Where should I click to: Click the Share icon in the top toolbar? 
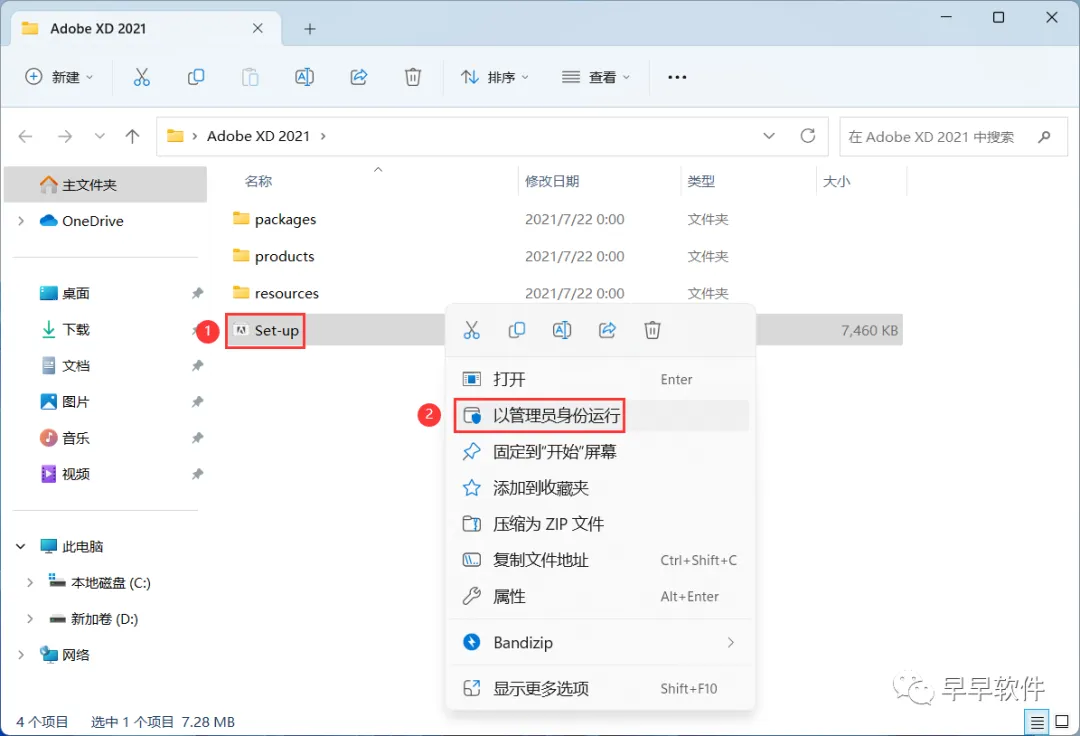[359, 77]
